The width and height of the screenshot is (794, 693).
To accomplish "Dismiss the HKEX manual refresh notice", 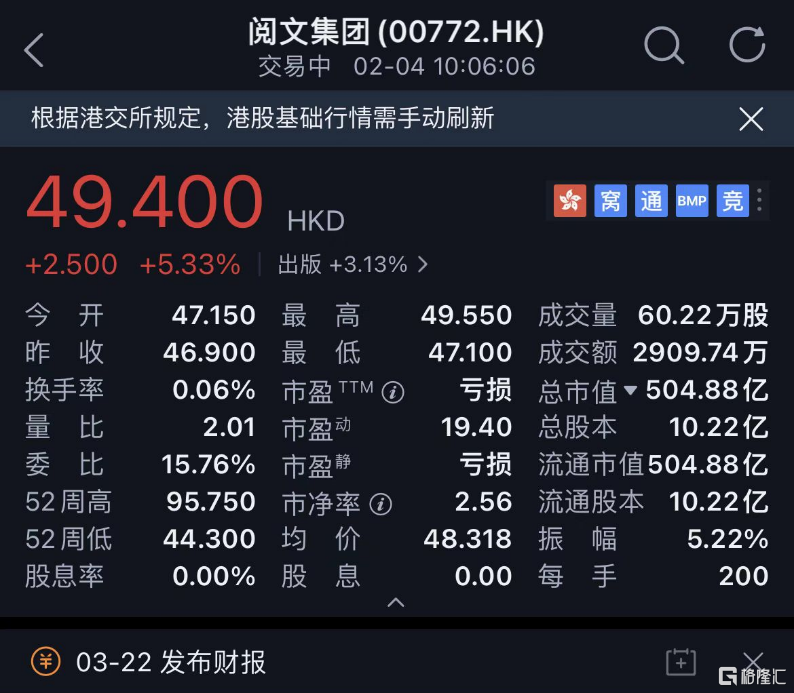I will [x=751, y=120].
